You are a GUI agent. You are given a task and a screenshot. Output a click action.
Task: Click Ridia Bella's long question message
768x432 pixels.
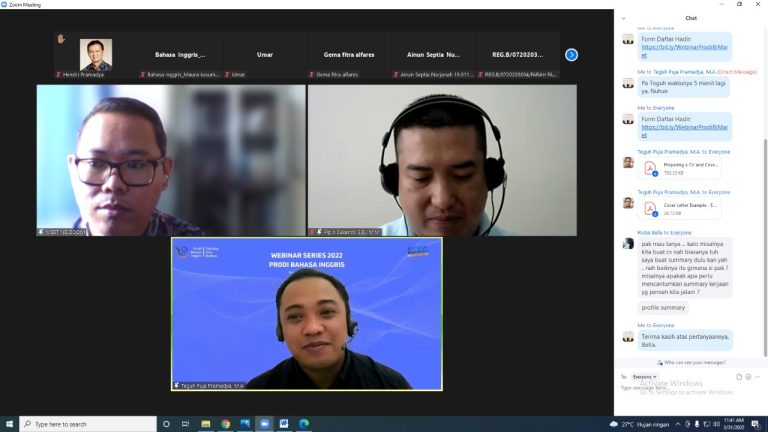[x=685, y=267]
